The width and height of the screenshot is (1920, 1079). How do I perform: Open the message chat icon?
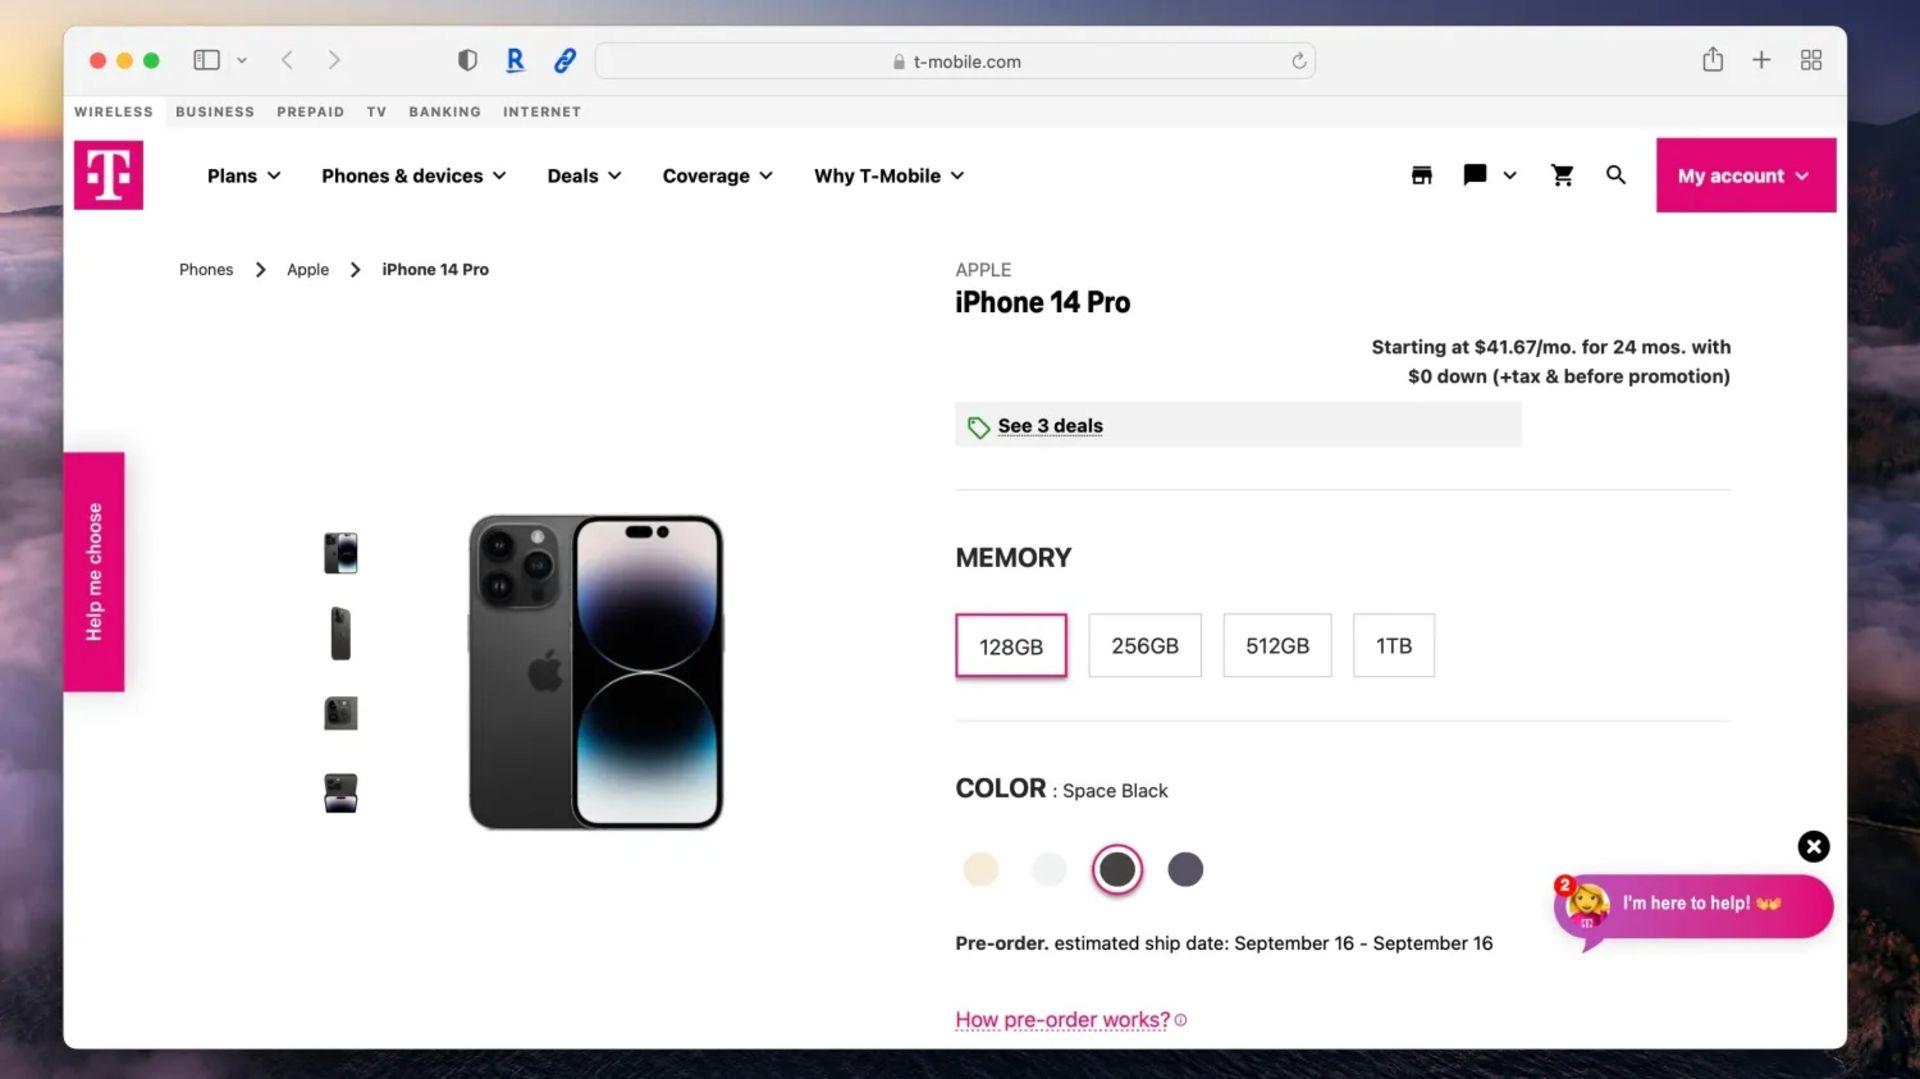[x=1474, y=175]
